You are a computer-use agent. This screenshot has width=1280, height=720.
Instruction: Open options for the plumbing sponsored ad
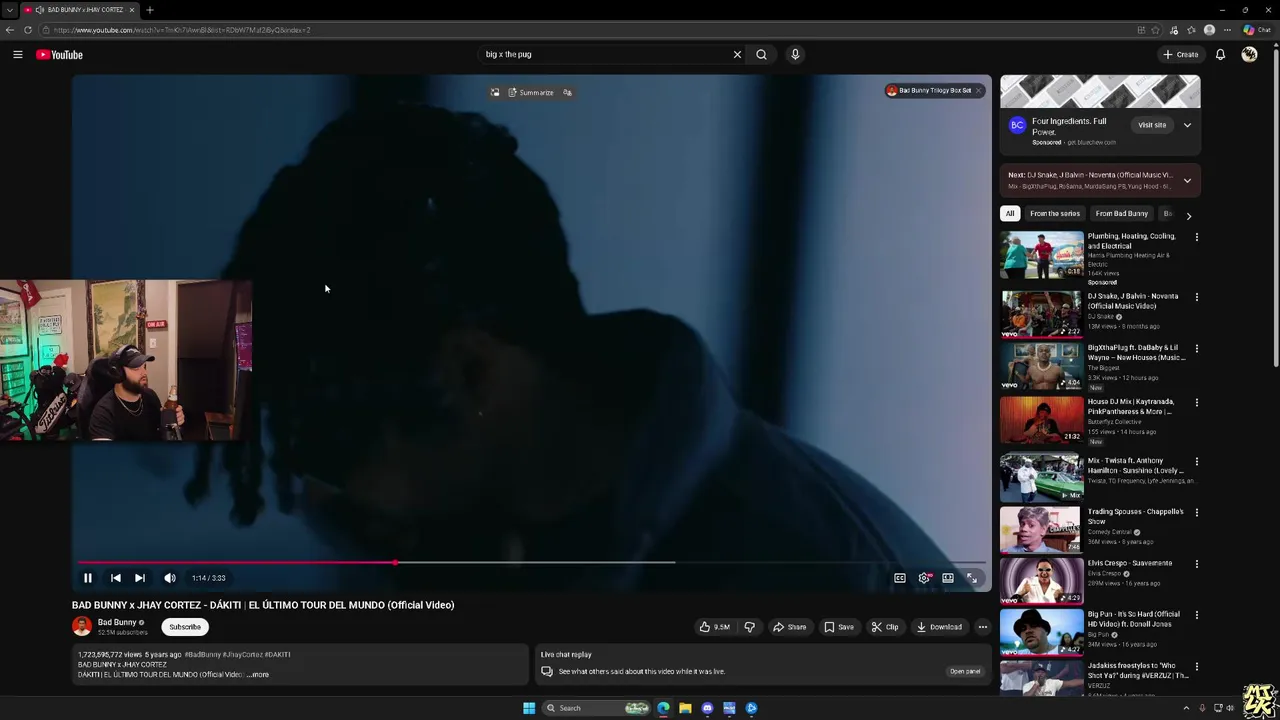point(1196,238)
